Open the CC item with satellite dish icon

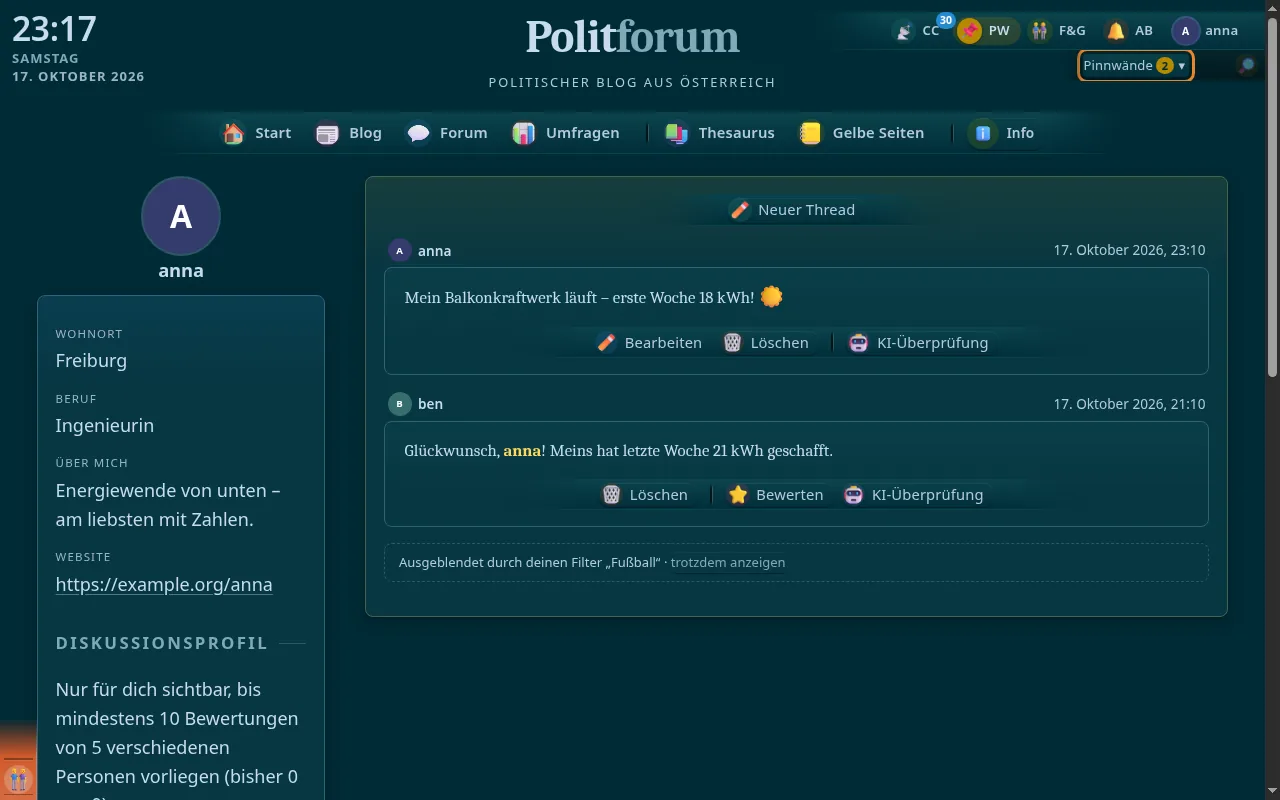pyautogui.click(x=904, y=31)
